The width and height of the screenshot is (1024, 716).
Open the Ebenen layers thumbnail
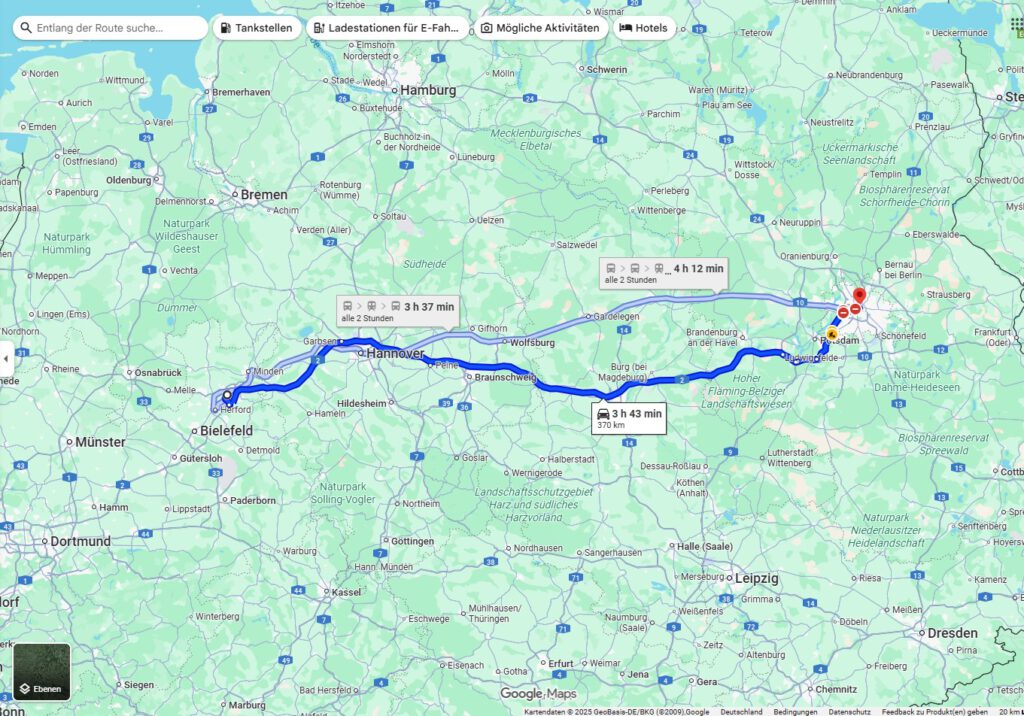42,672
